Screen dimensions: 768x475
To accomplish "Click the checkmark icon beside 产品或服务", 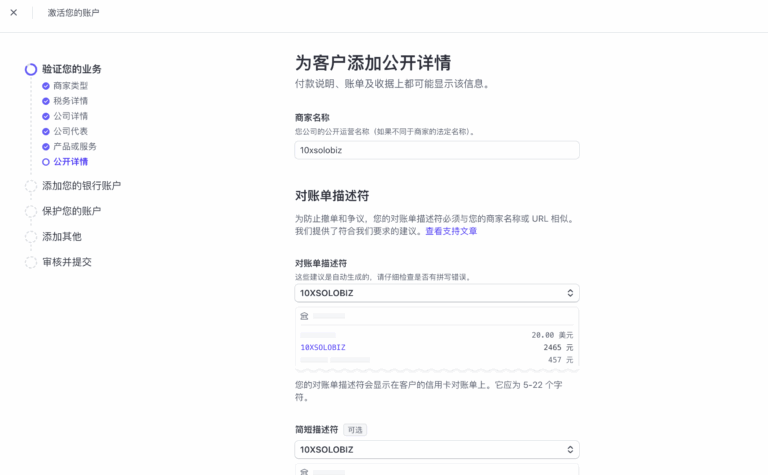I will 46,146.
